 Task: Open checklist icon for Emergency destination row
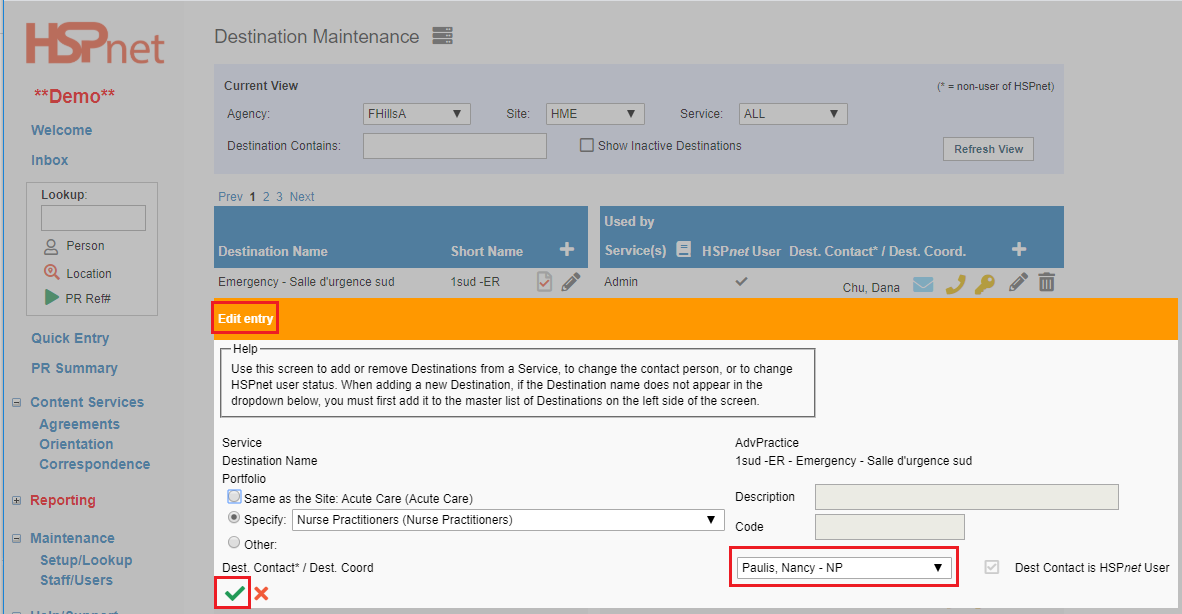click(544, 282)
